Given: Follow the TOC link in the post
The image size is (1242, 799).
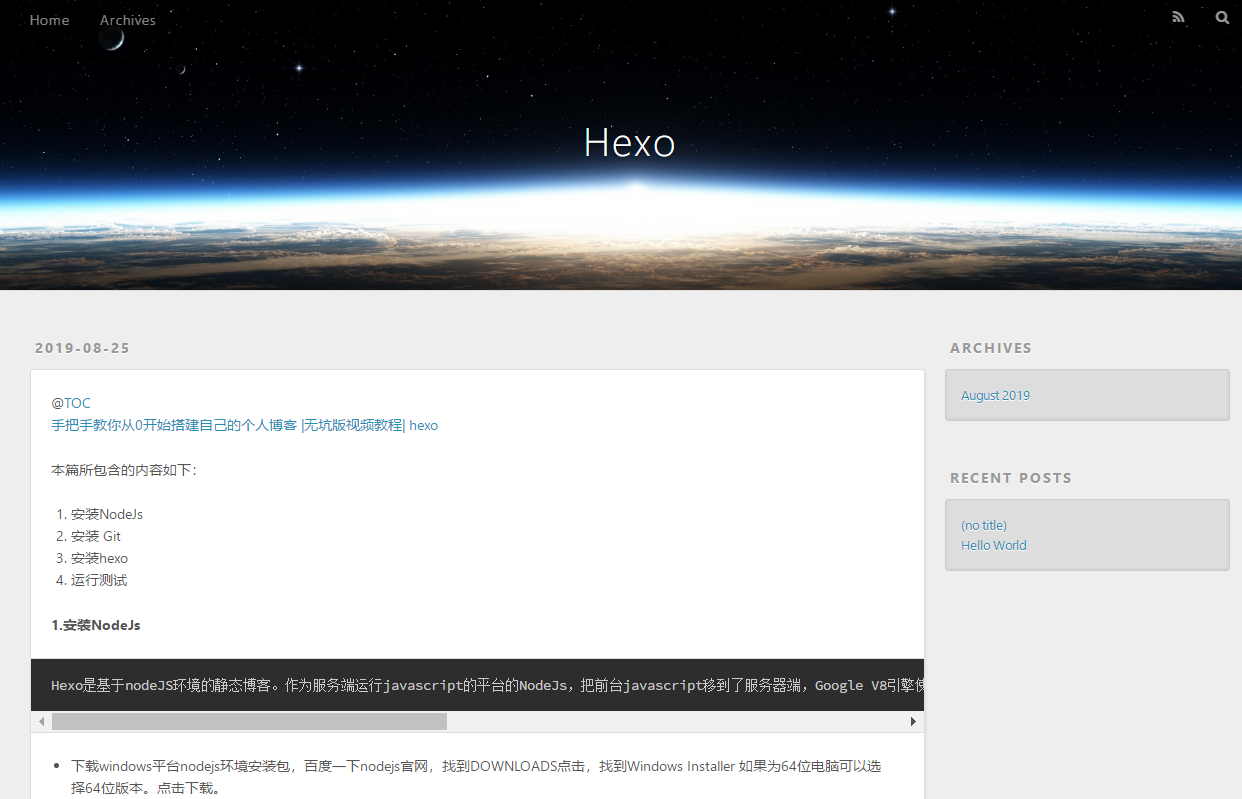Looking at the screenshot, I should (x=78, y=403).
